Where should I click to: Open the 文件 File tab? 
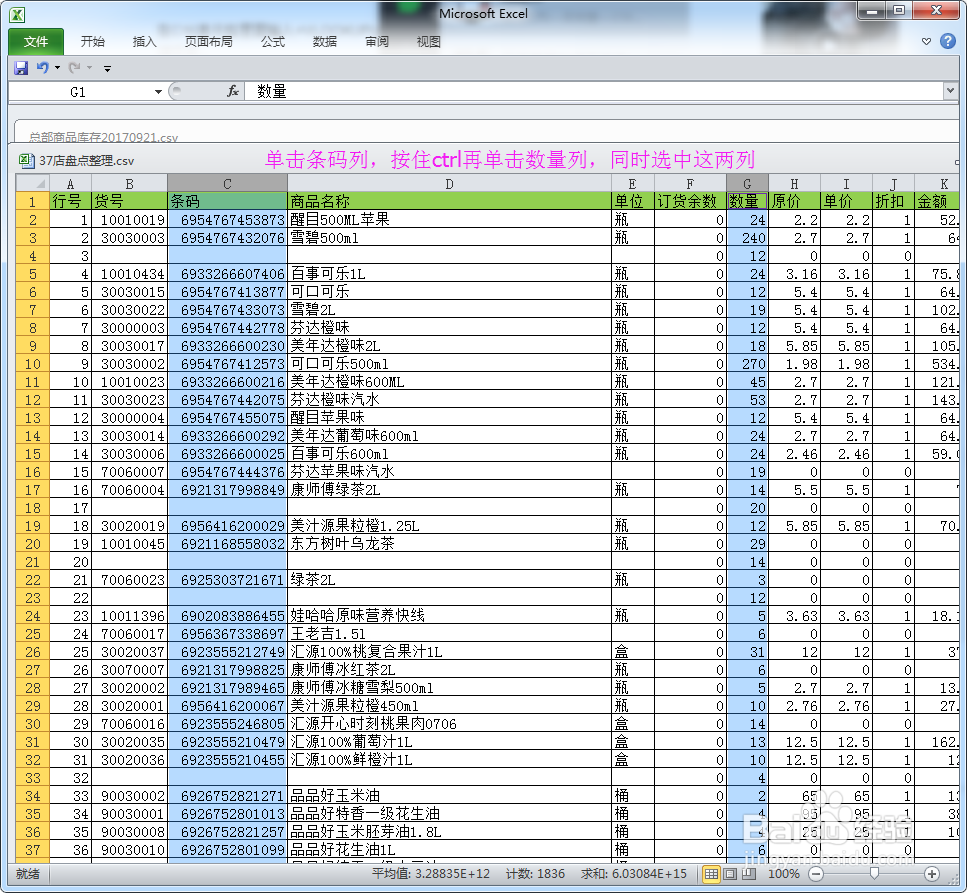[x=36, y=41]
